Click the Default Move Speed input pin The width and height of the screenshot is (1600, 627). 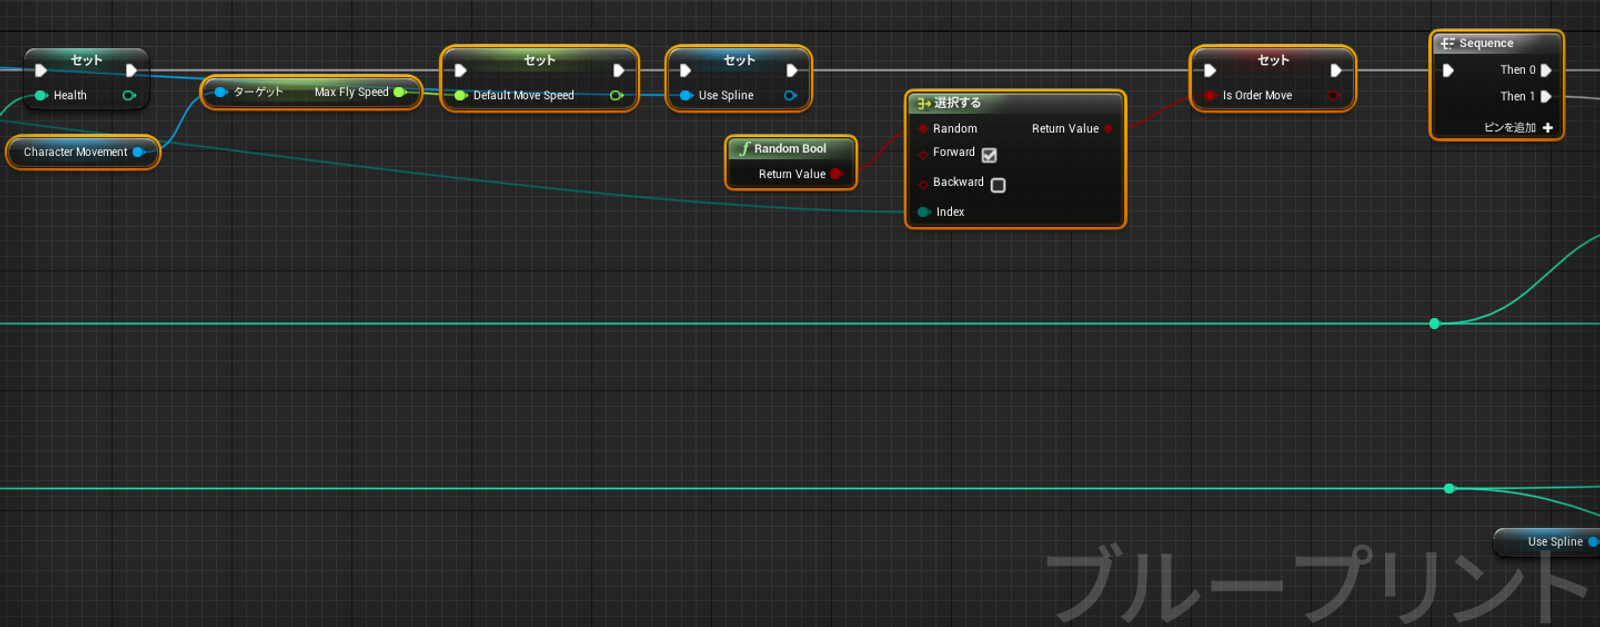pos(461,96)
